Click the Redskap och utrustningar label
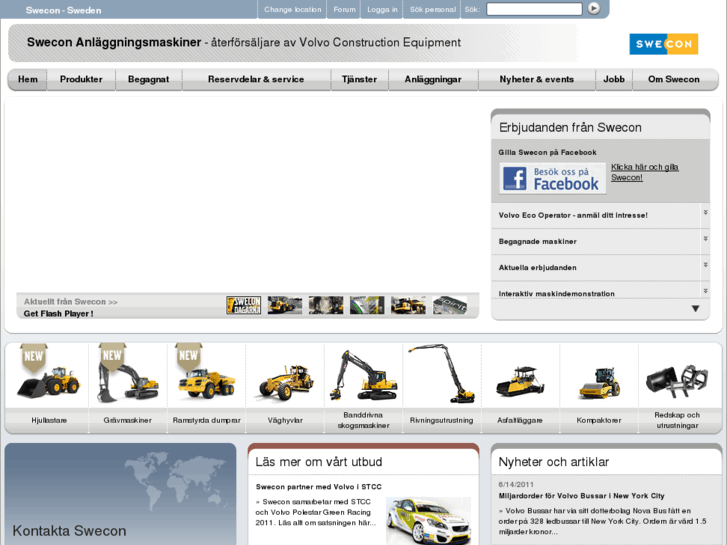Image resolution: width=727 pixels, height=545 pixels. 677,420
